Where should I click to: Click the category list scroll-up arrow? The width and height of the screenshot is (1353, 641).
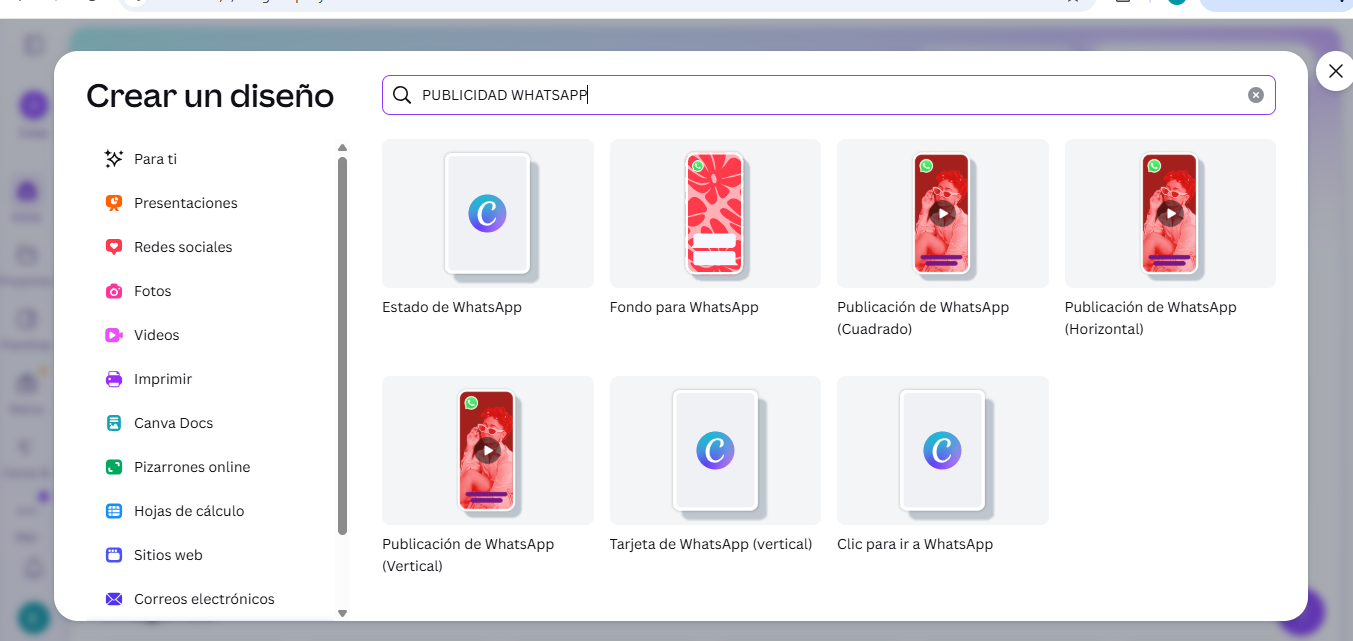tap(342, 148)
